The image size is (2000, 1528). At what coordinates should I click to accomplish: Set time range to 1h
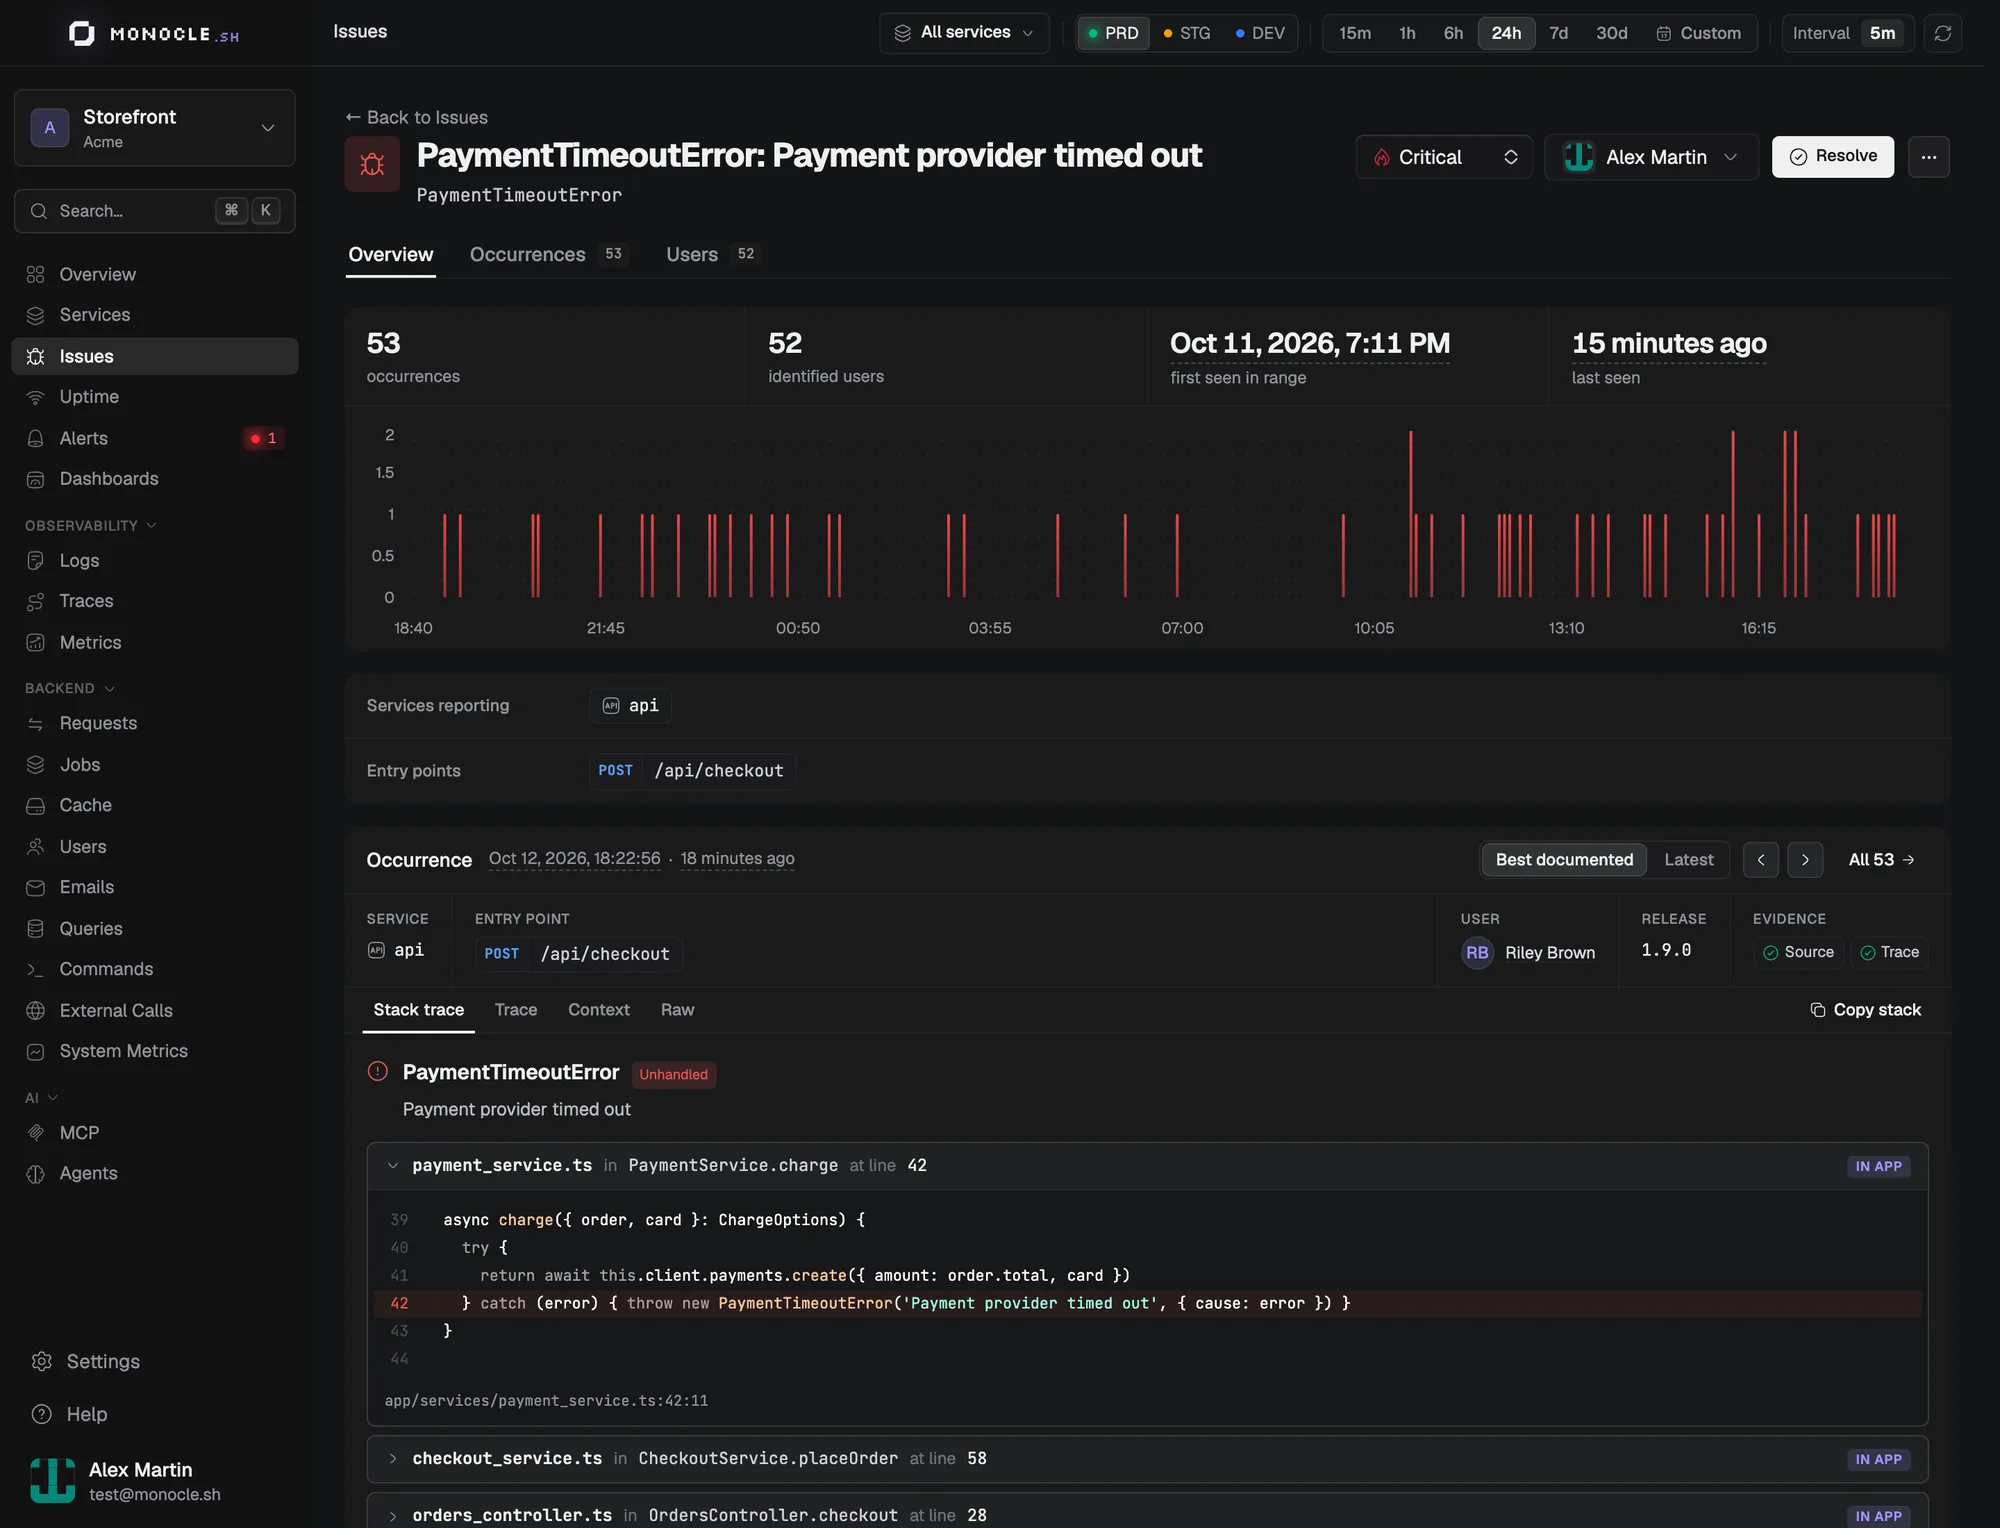coord(1407,33)
